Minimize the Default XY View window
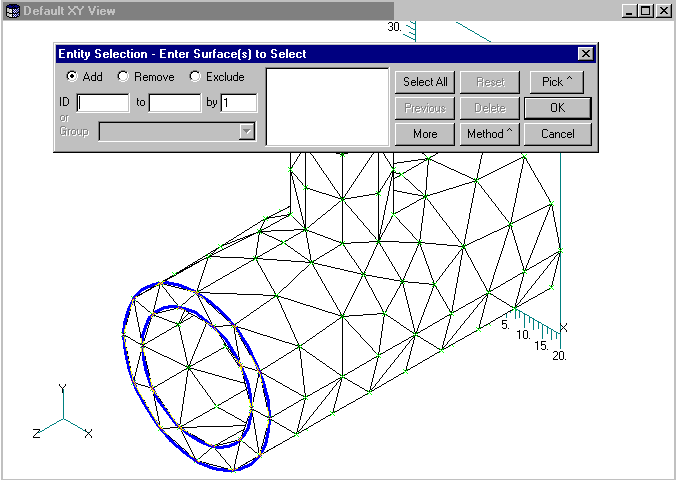 tap(629, 11)
